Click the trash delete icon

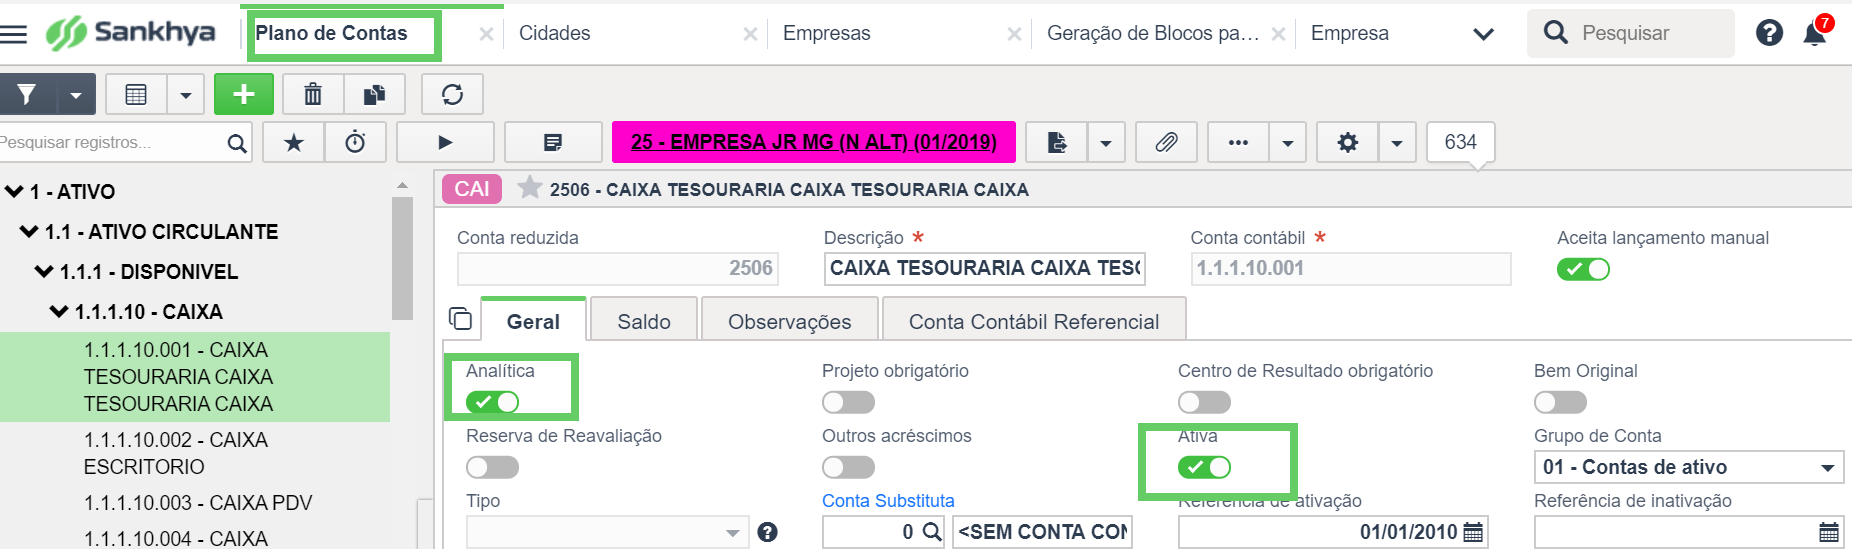(313, 94)
